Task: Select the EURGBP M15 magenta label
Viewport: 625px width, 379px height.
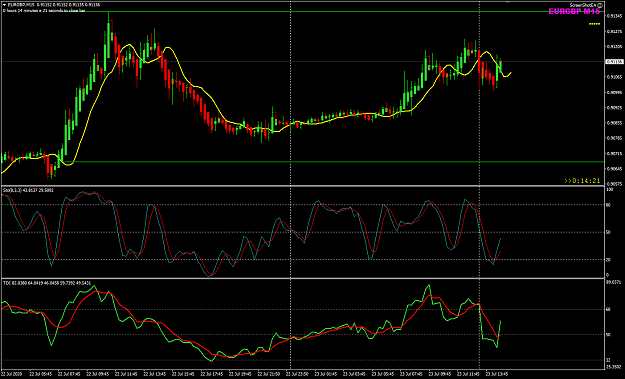Action: pos(574,12)
